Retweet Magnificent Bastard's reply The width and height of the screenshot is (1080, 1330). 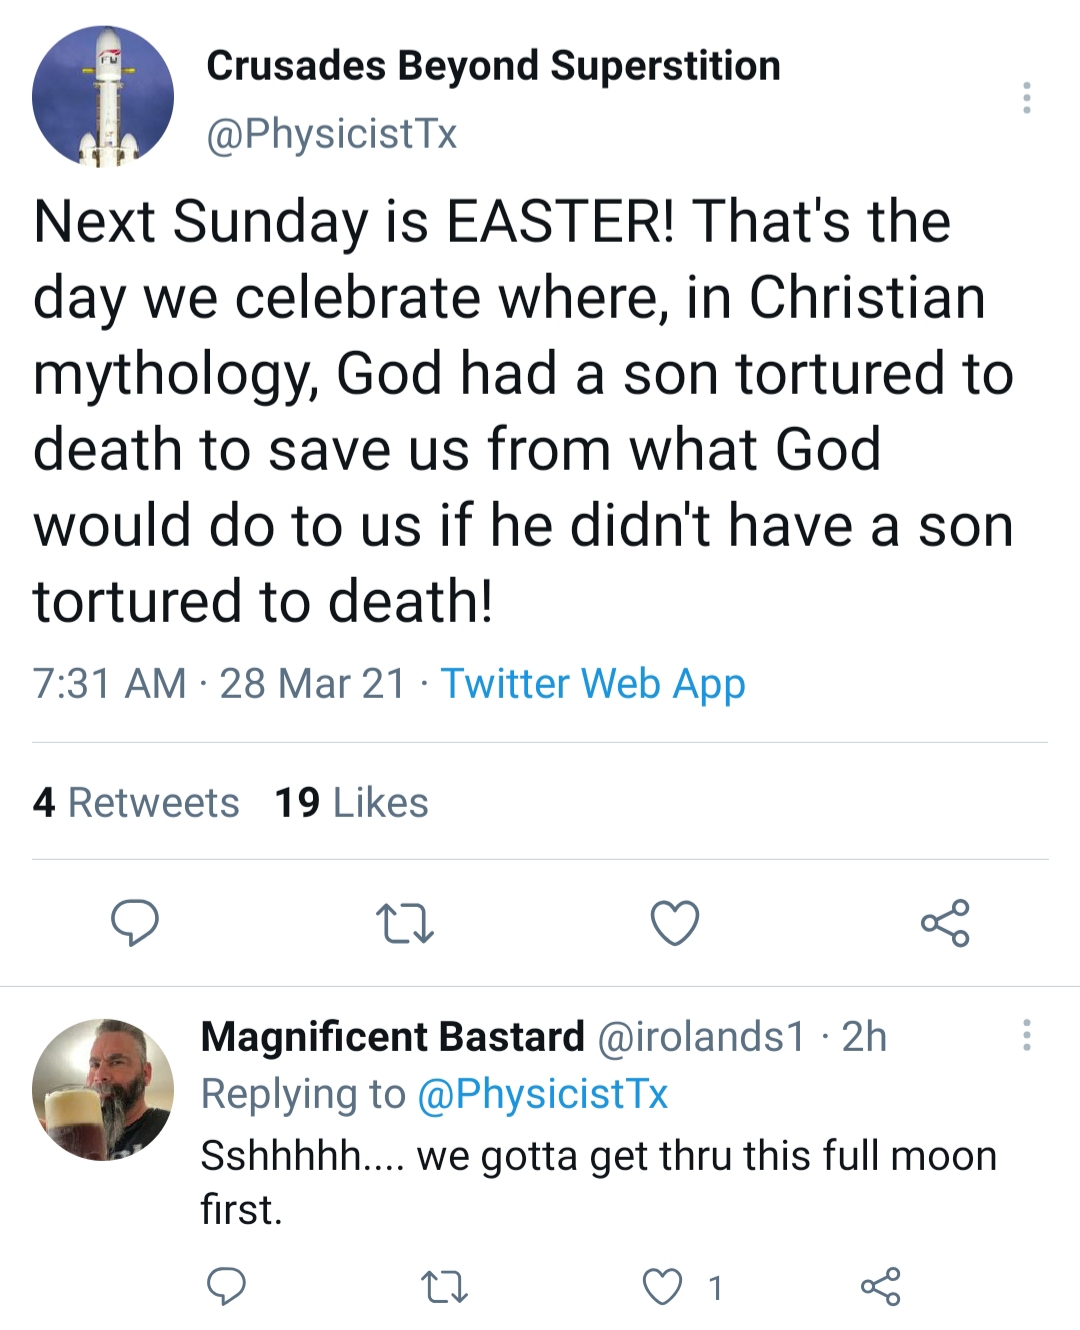(x=444, y=1287)
